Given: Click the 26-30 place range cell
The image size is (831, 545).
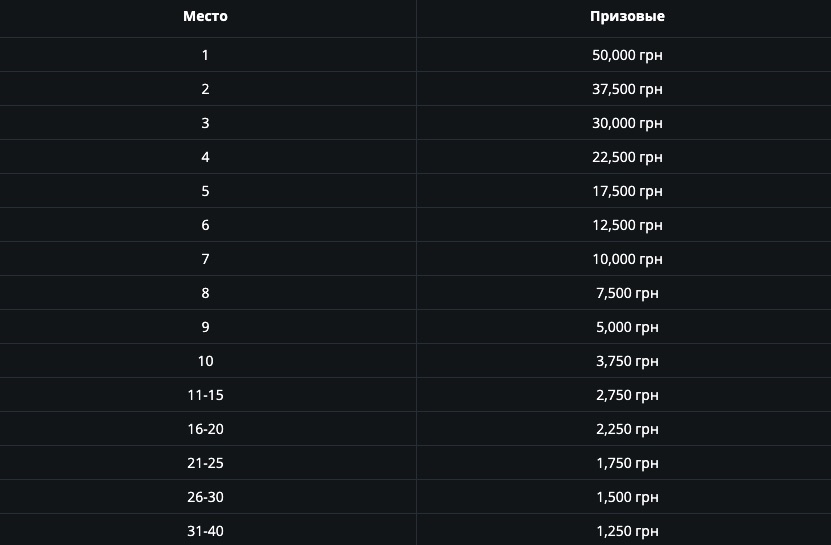Looking at the screenshot, I should pos(205,497).
